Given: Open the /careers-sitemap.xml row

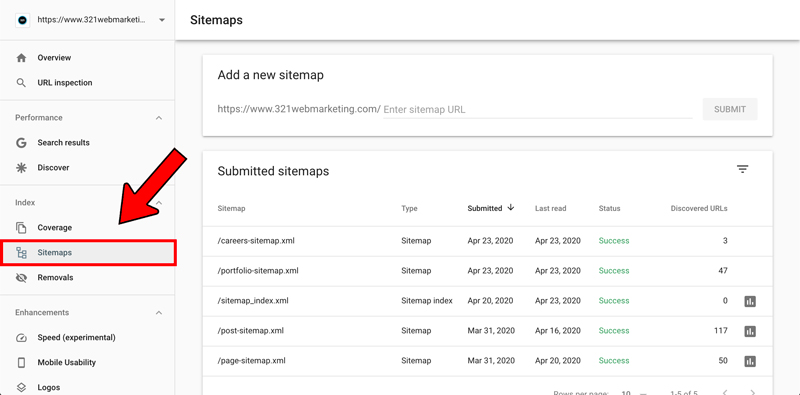Looking at the screenshot, I should point(487,241).
